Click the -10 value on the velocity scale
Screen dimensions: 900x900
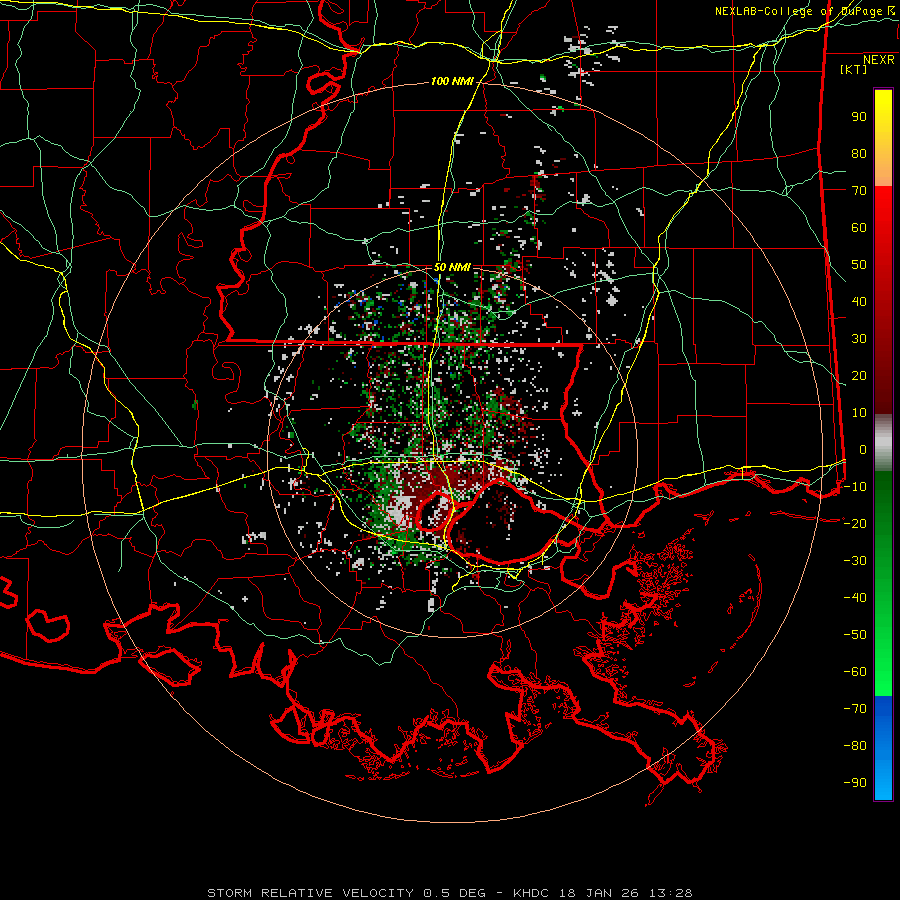click(855, 487)
